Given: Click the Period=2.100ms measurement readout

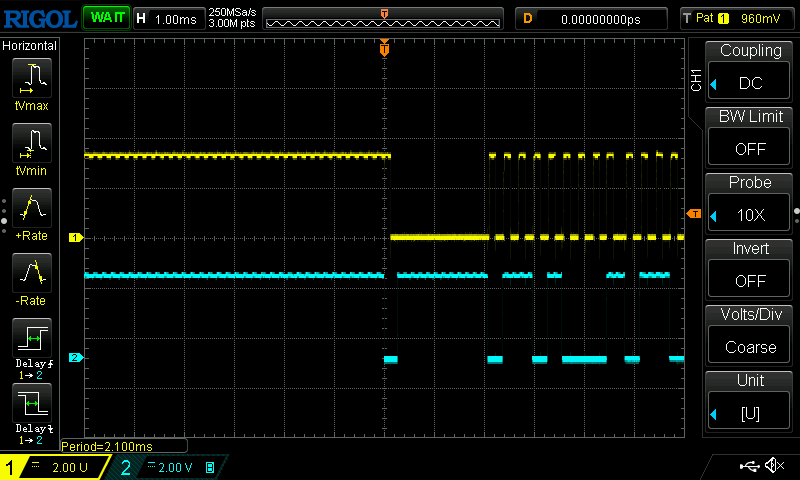Looking at the screenshot, I should point(122,447).
